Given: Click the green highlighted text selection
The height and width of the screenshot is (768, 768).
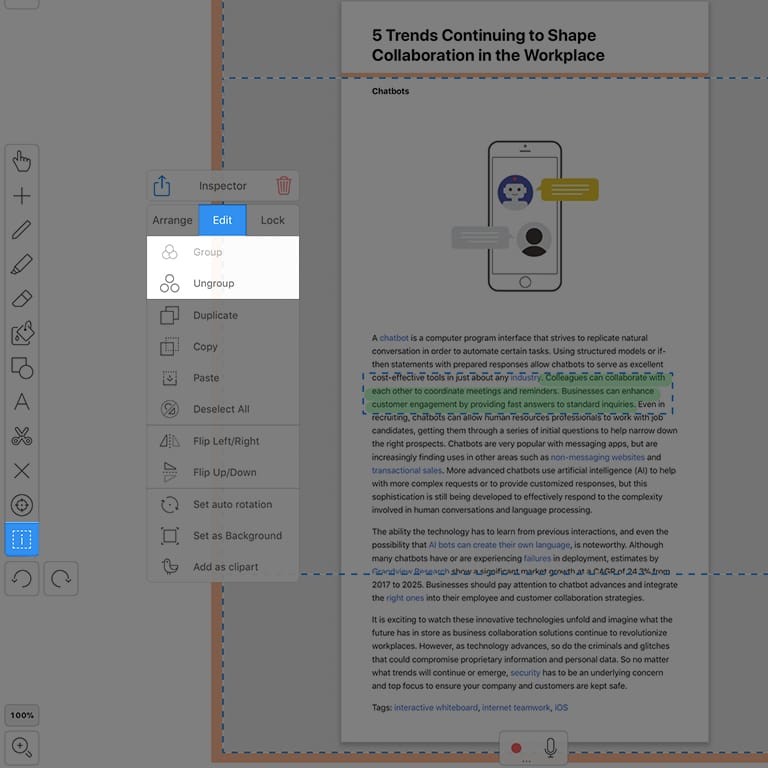Looking at the screenshot, I should pyautogui.click(x=517, y=391).
